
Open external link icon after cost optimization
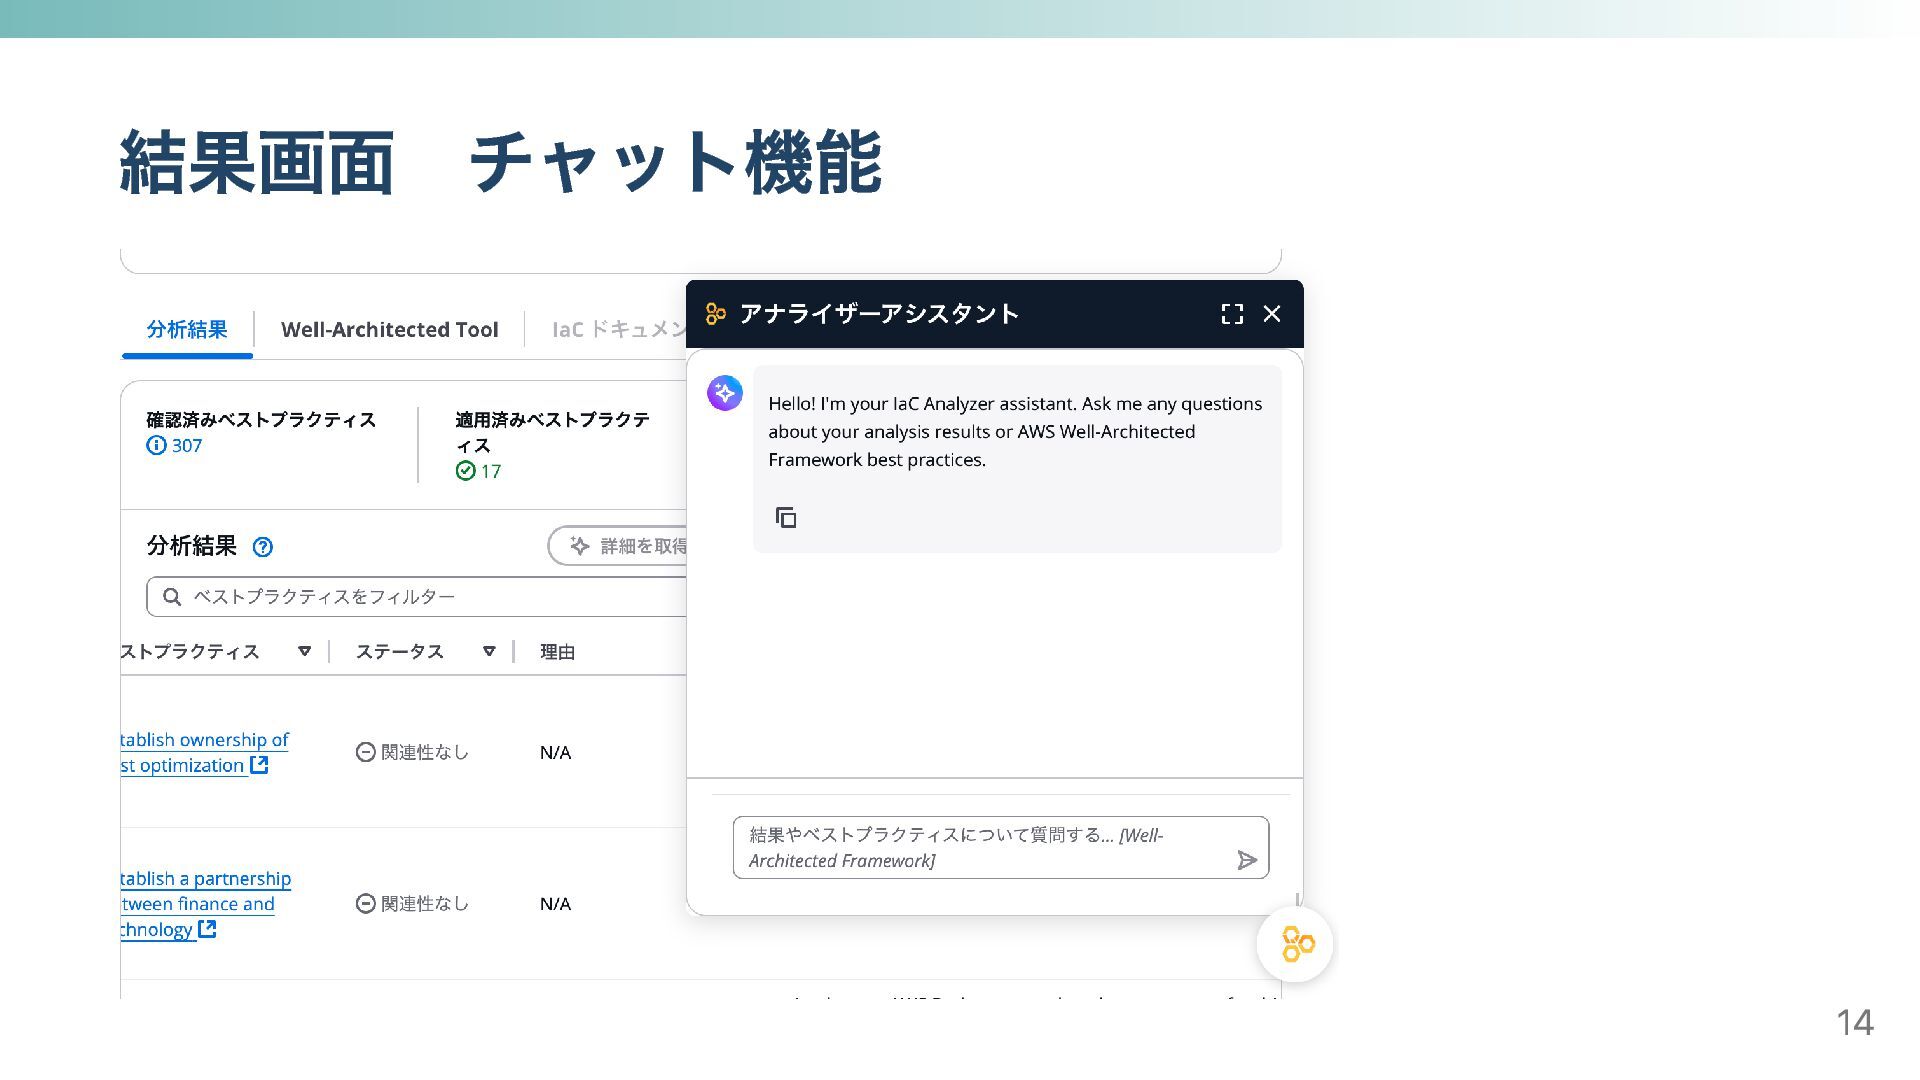(259, 765)
